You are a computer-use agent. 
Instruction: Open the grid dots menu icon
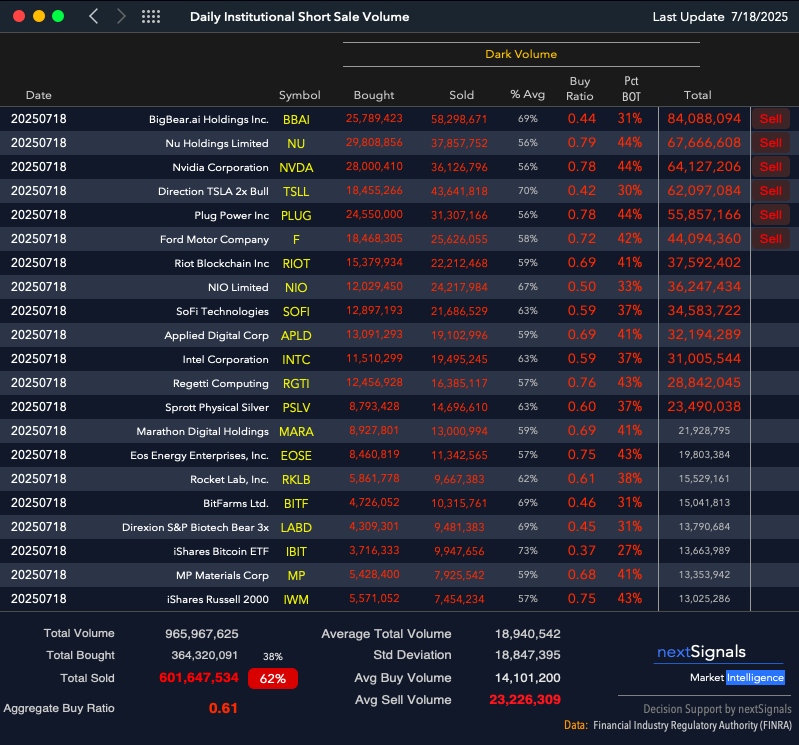point(151,16)
